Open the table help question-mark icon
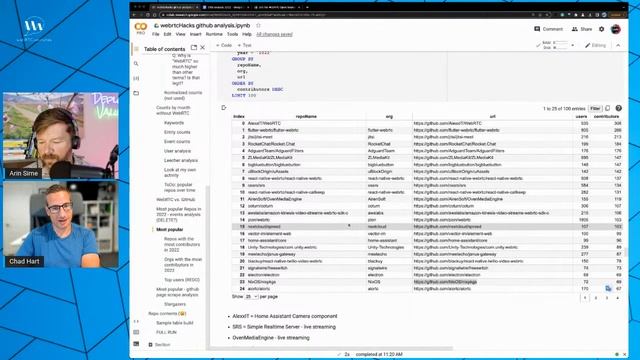 pyautogui.click(x=619, y=108)
